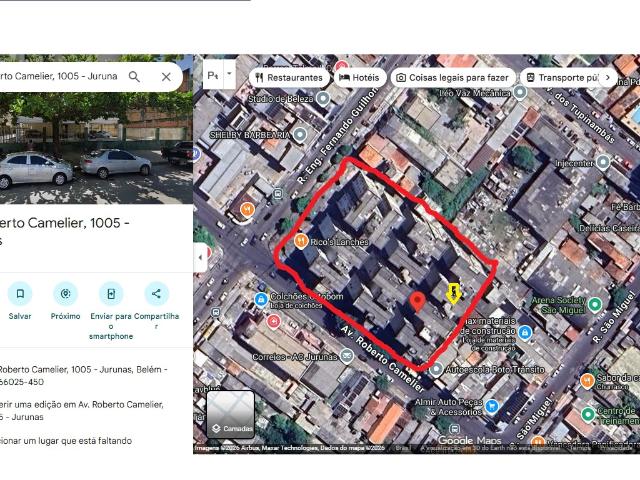Click the Studio de Beleza marker
The width and height of the screenshot is (640, 480).
pos(323,98)
